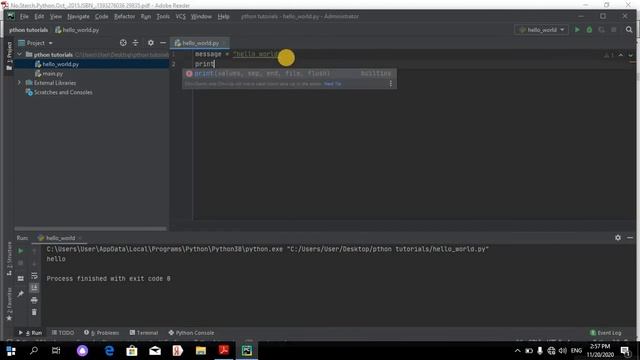Open hello_world run configuration dropdown
The height and width of the screenshot is (360, 640).
(541, 30)
